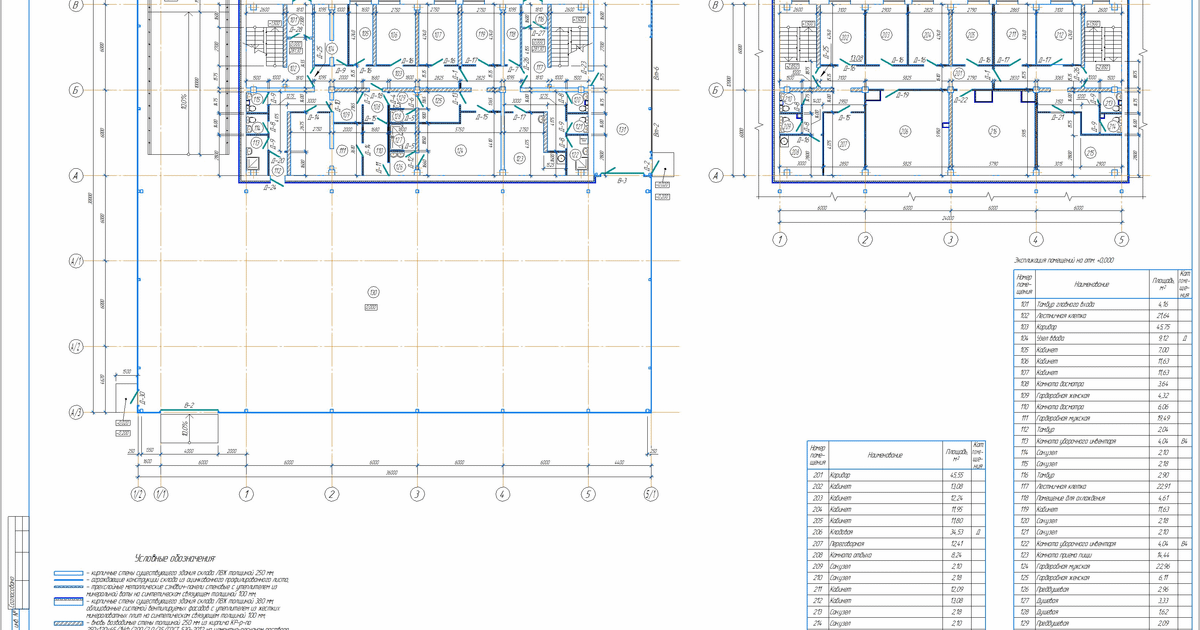This screenshot has width=1200, height=630.
Task: Click 'Переговорная' in row 207
Action: click(x=848, y=543)
